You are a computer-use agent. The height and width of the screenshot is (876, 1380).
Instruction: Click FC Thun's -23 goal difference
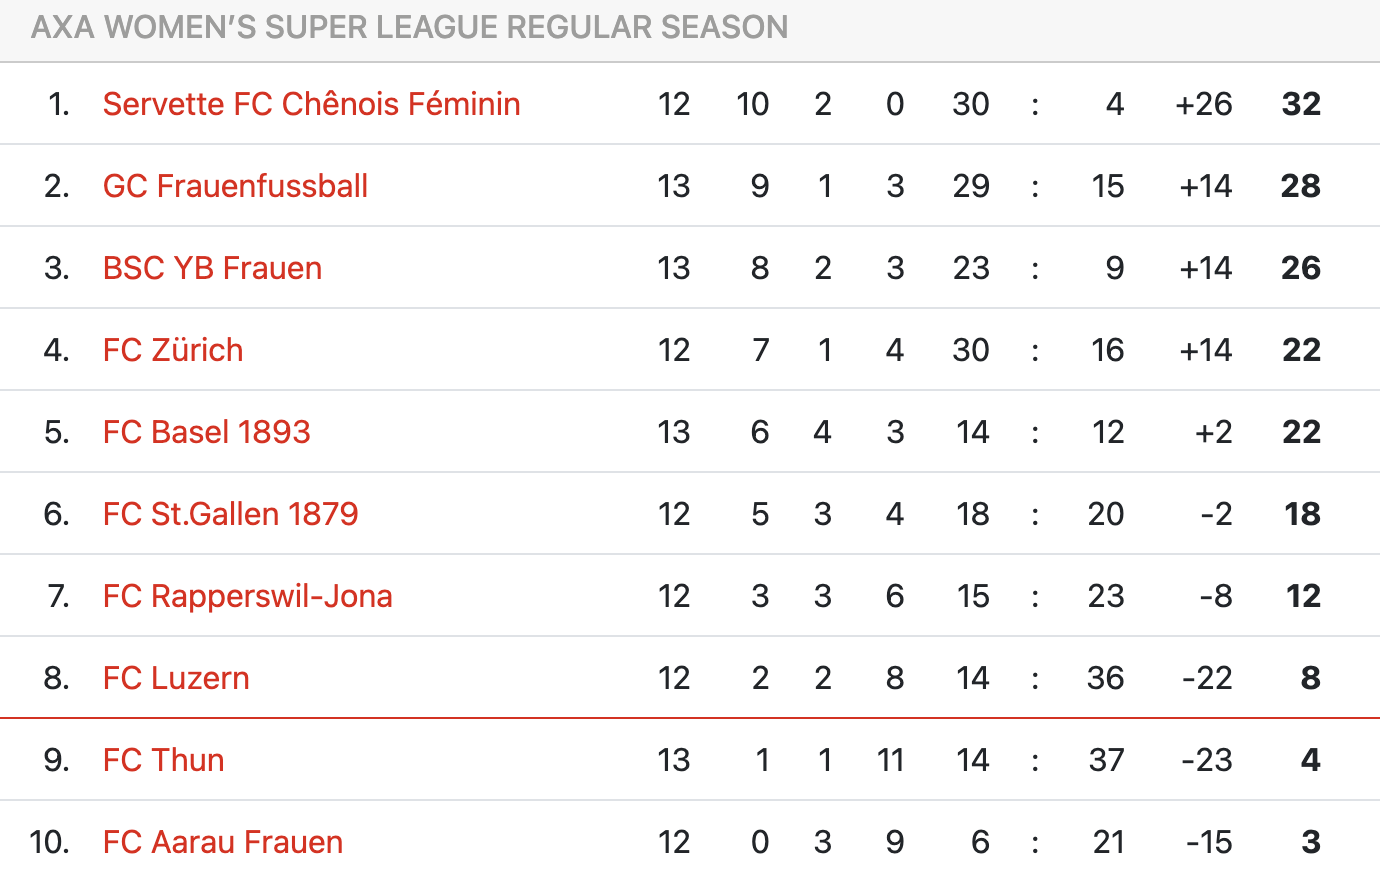[1207, 760]
